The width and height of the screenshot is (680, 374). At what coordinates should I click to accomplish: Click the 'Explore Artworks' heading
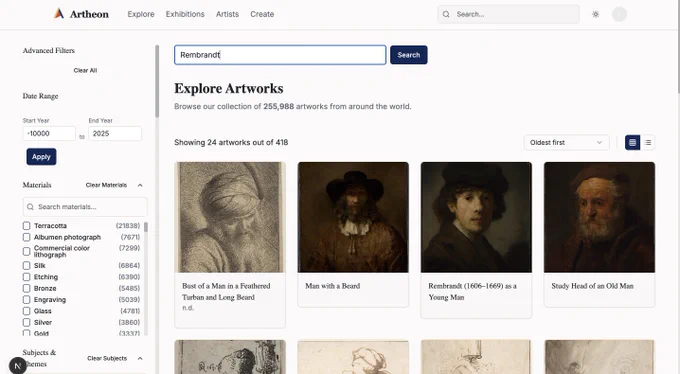[229, 89]
